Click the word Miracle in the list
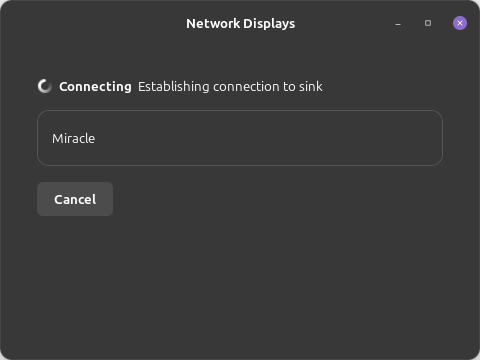 pyautogui.click(x=73, y=139)
